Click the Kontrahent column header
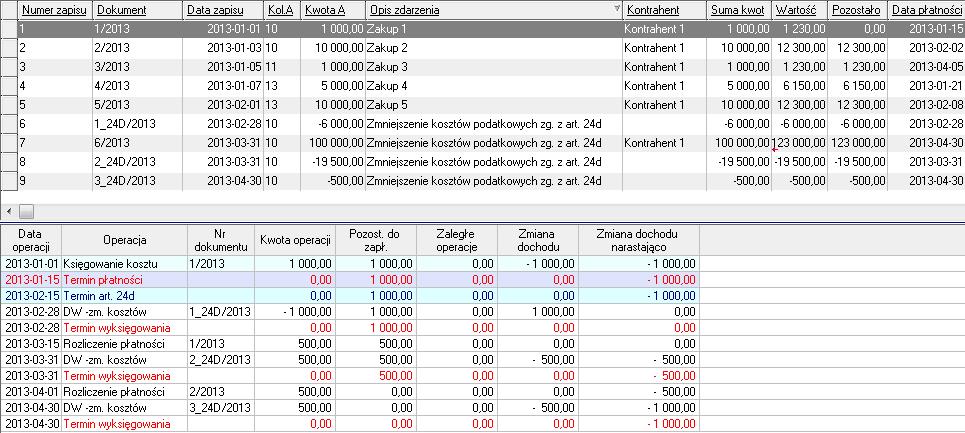This screenshot has height=433, width=965. pos(663,10)
